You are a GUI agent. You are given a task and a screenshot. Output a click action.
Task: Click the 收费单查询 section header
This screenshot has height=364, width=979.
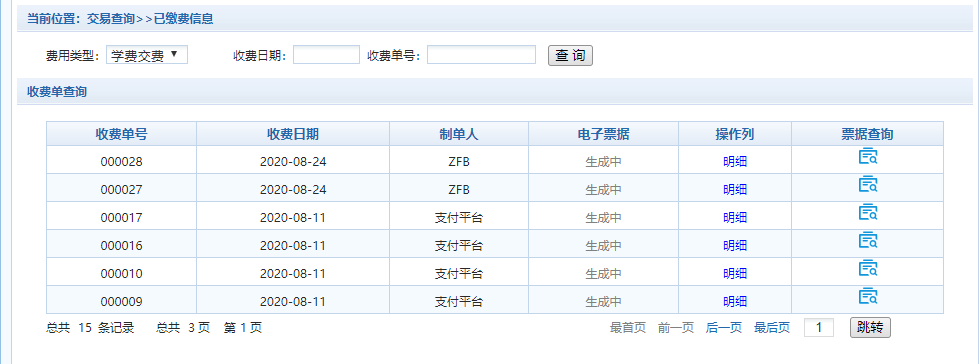57,92
